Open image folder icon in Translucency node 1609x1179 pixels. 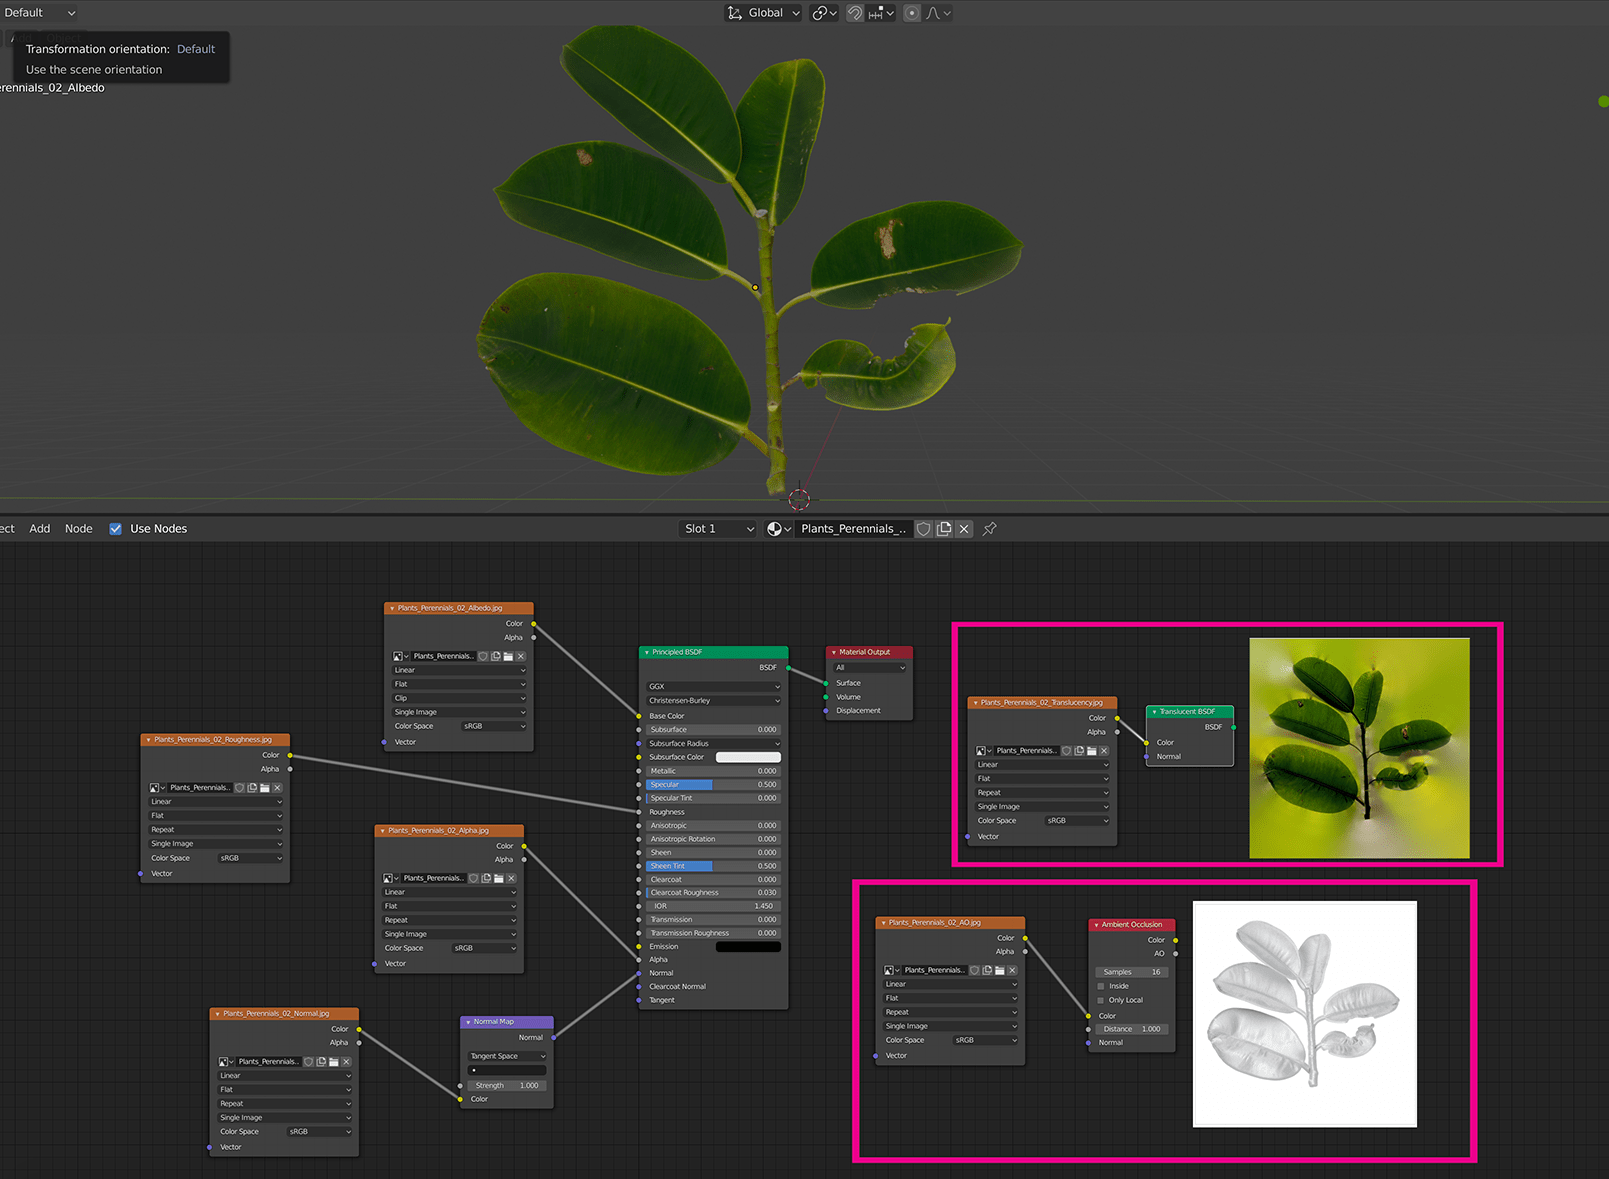tap(1091, 751)
